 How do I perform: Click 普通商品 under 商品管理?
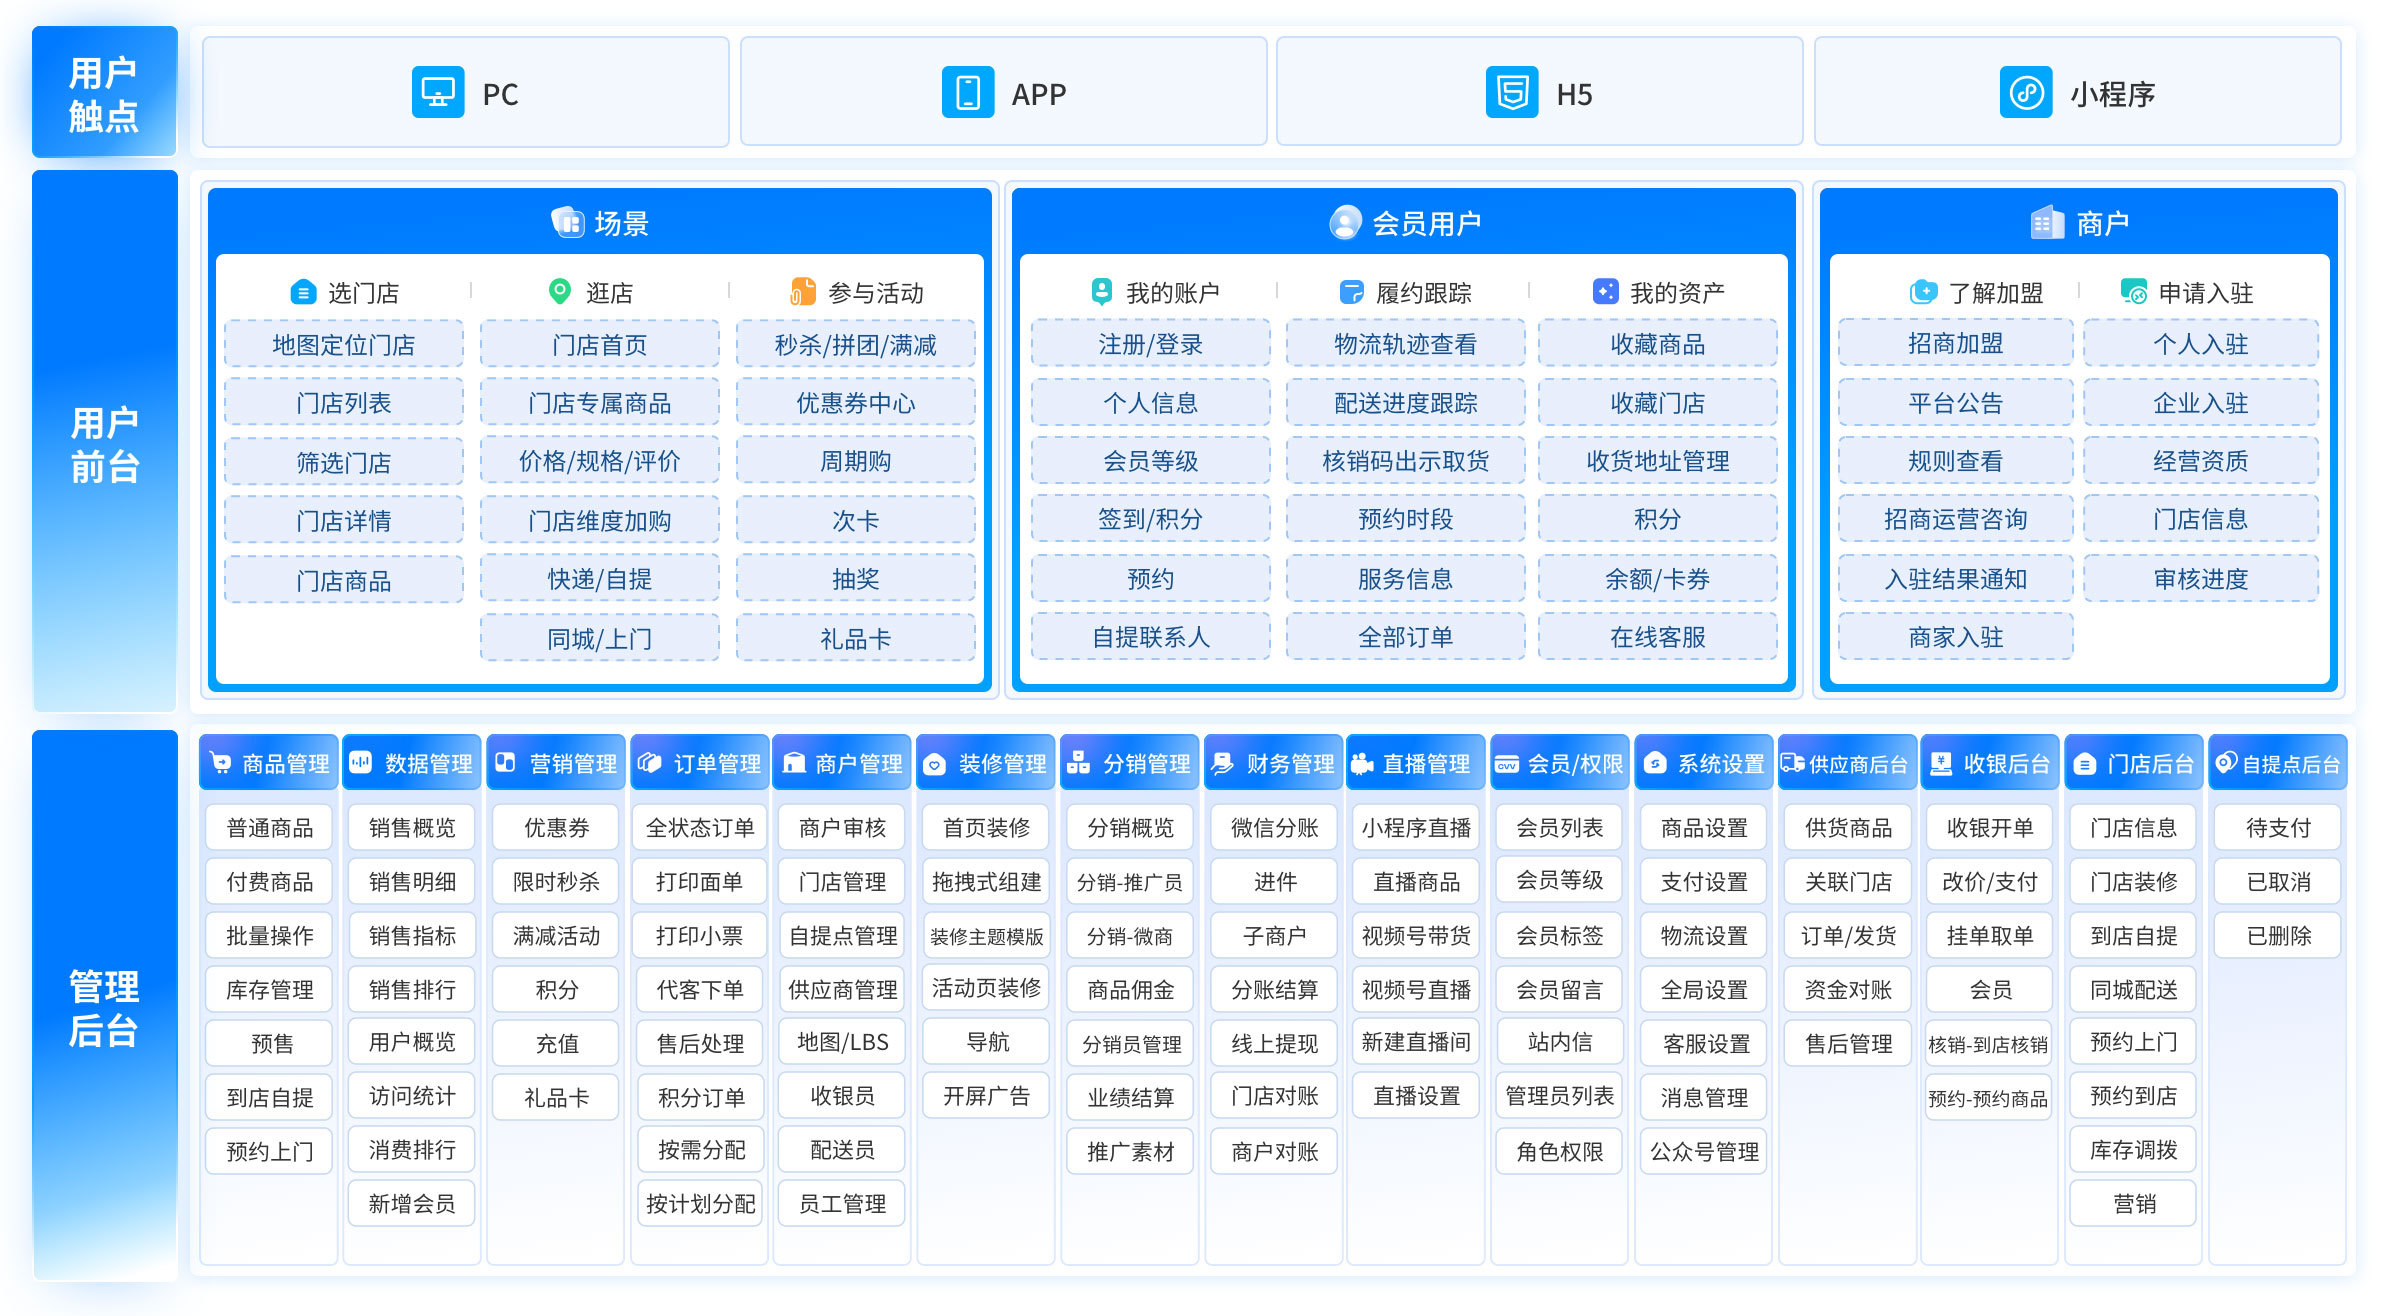270,827
